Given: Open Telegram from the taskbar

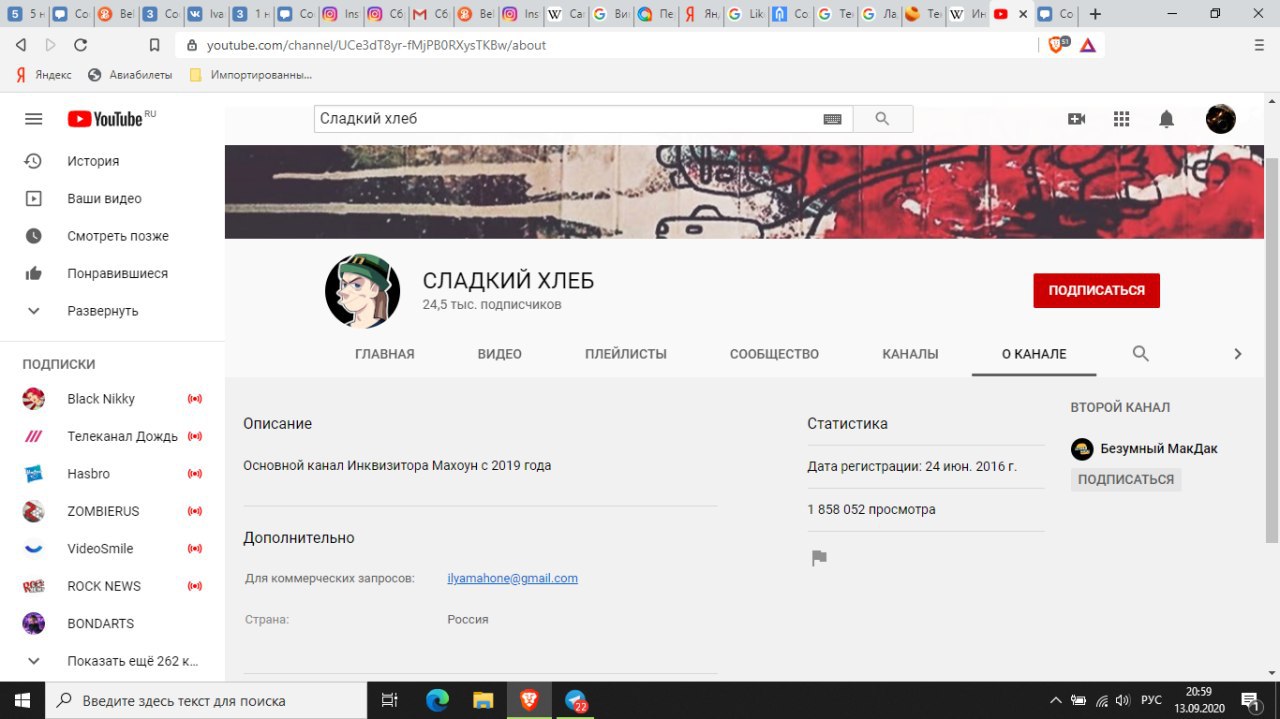Looking at the screenshot, I should click(x=576, y=701).
